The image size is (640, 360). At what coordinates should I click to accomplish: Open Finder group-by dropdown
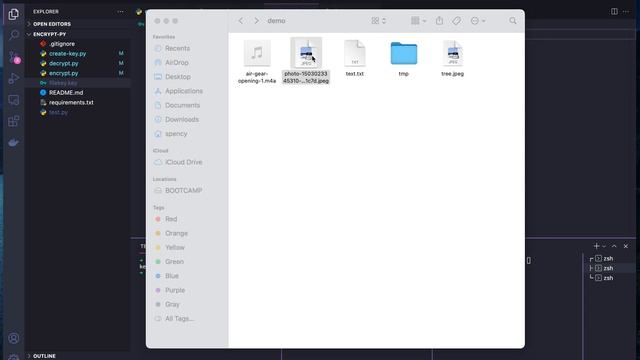pyautogui.click(x=418, y=20)
